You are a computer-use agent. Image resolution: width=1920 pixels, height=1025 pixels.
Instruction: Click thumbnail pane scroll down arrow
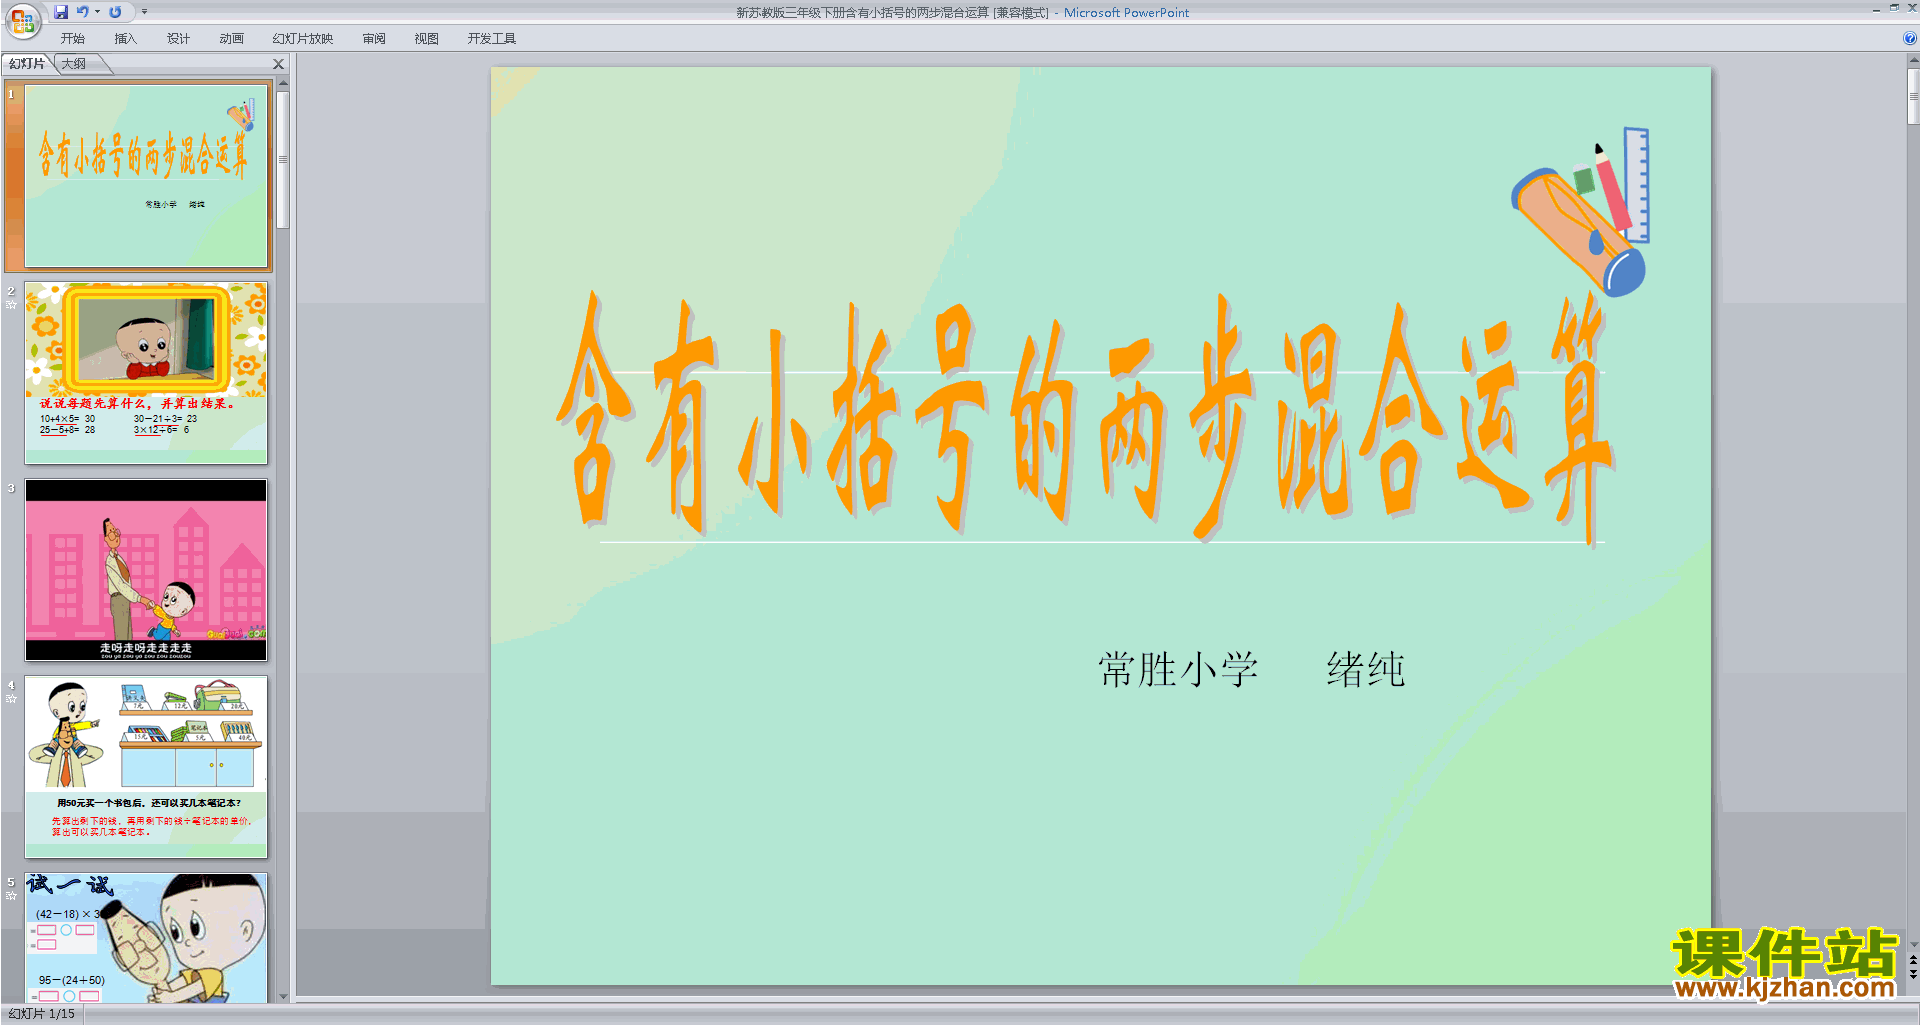pos(283,996)
